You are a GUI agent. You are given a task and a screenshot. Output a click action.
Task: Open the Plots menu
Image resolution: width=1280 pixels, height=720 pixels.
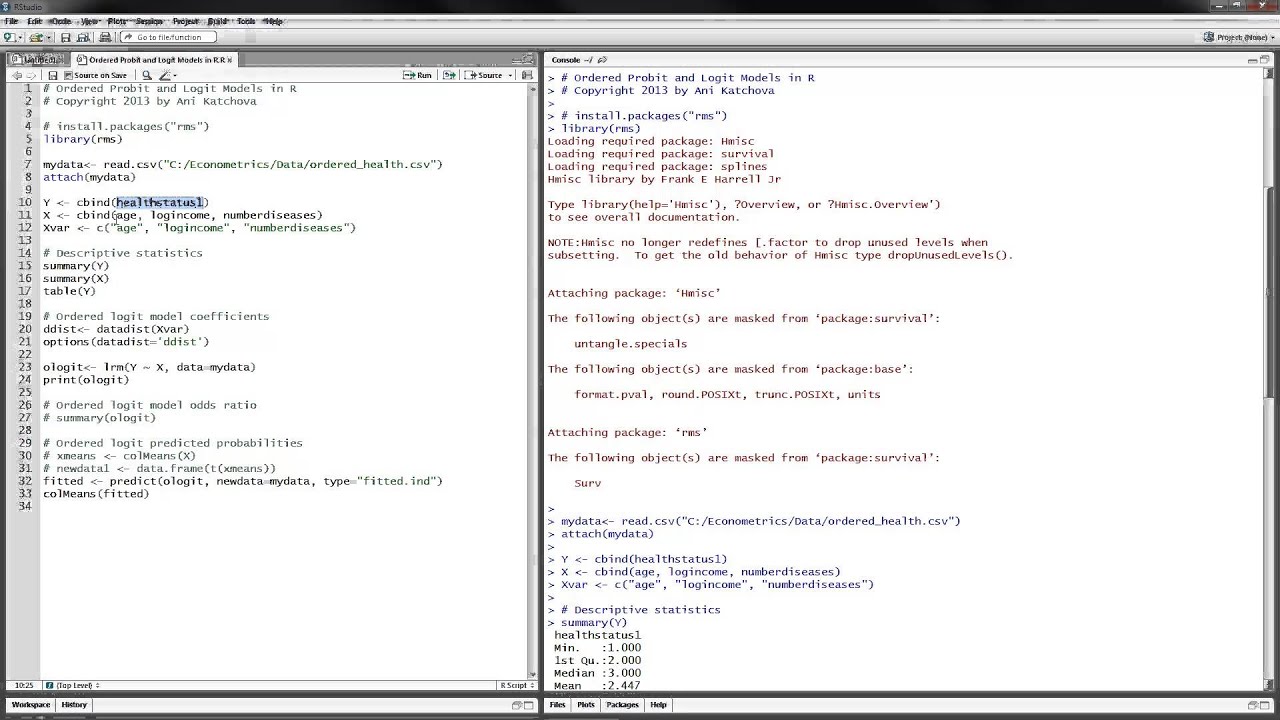tap(117, 21)
